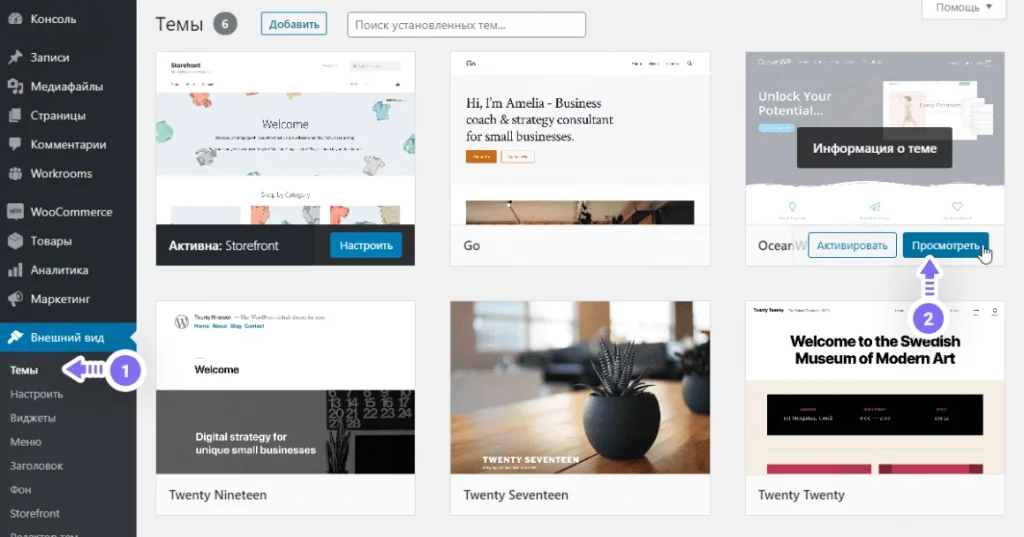This screenshot has height=537, width=1024.
Task: Open the Меню submenu entry
Action: tap(25, 442)
